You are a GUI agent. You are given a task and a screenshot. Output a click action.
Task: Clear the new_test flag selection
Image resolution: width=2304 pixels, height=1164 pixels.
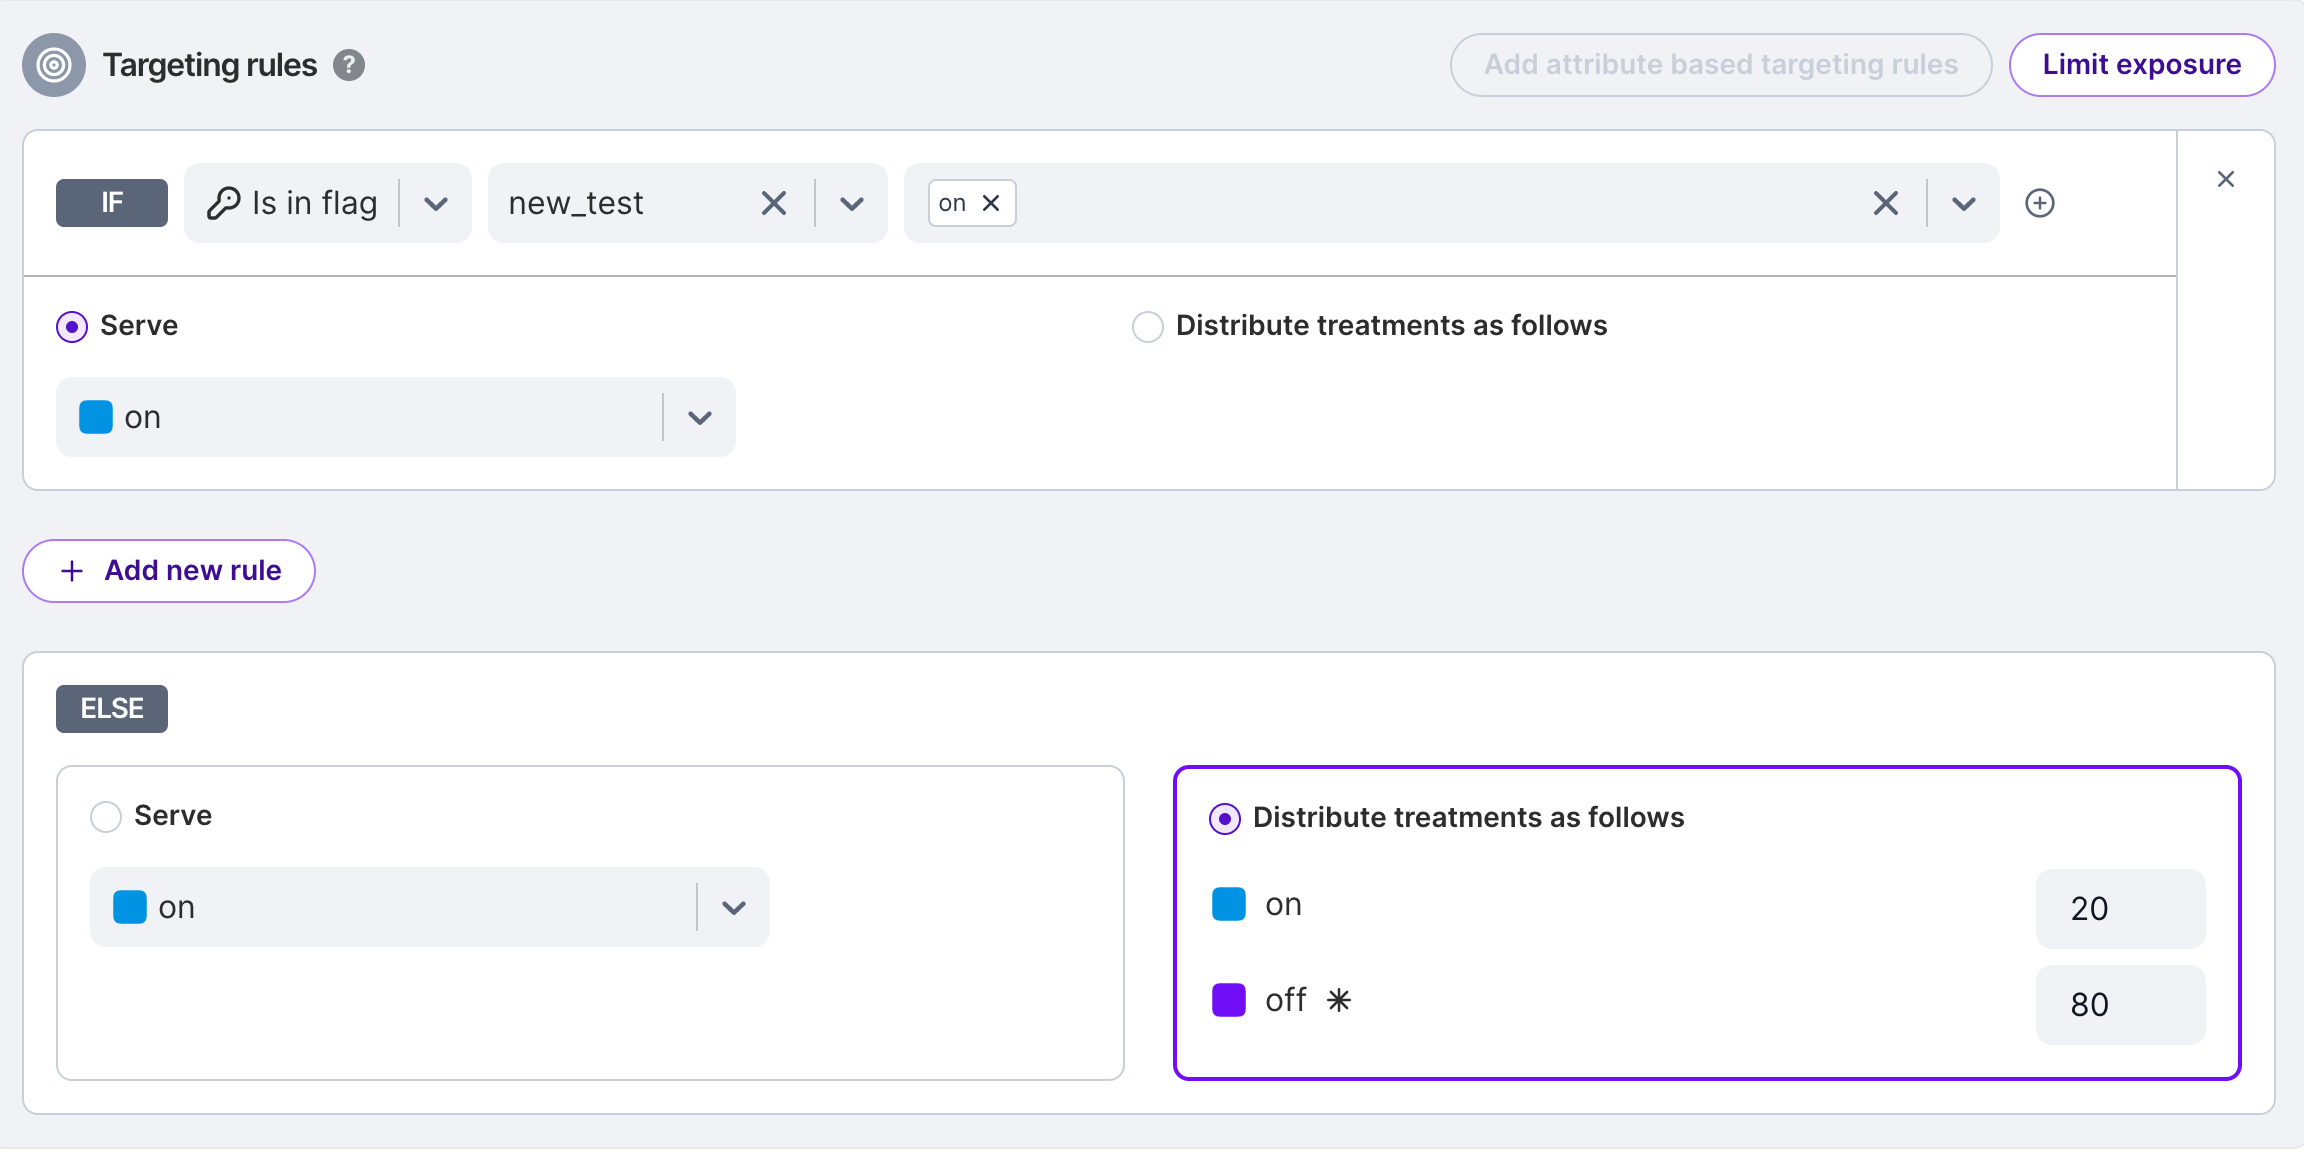(x=774, y=203)
